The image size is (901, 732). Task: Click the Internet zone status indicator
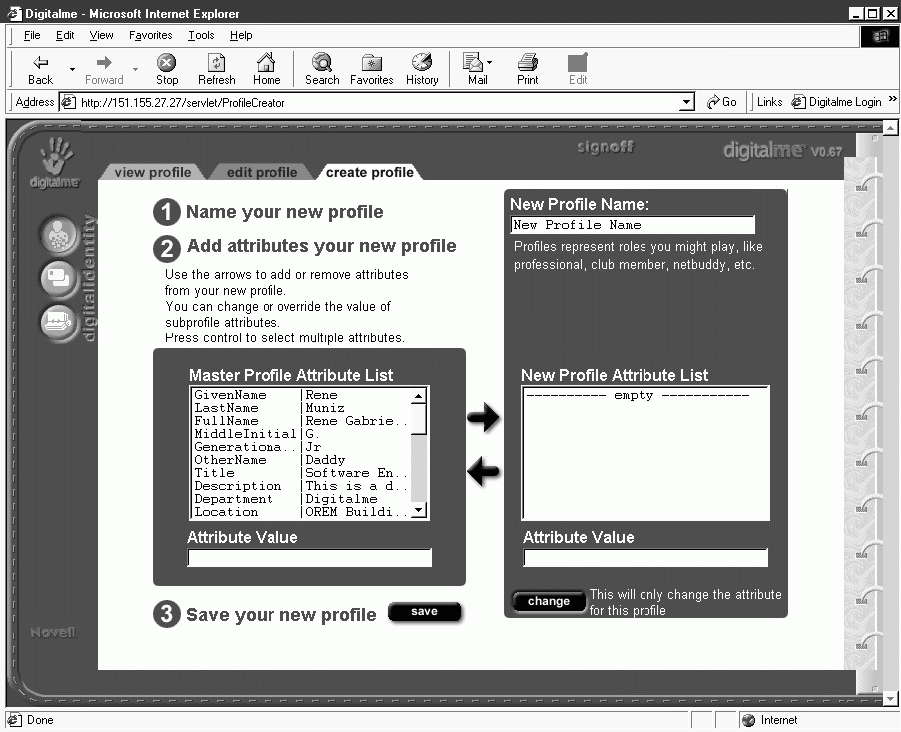(770, 720)
